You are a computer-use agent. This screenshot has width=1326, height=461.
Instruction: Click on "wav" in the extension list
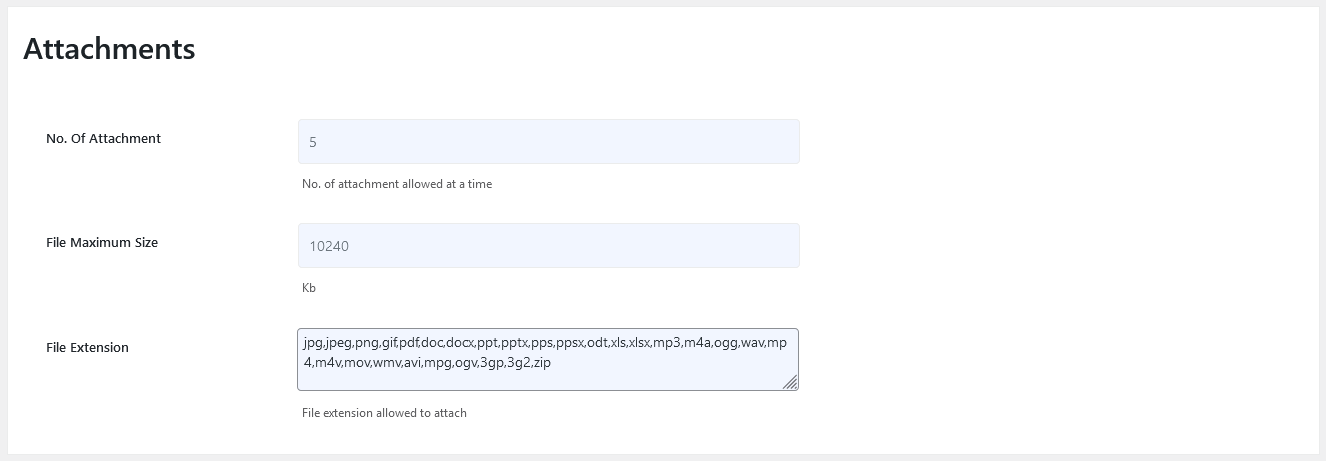pyautogui.click(x=752, y=343)
